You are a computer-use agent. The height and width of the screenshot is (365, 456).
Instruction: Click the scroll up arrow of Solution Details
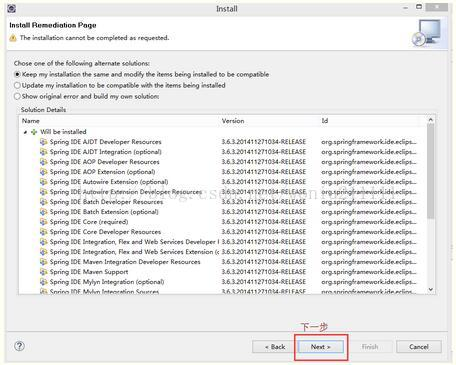pyautogui.click(x=431, y=120)
